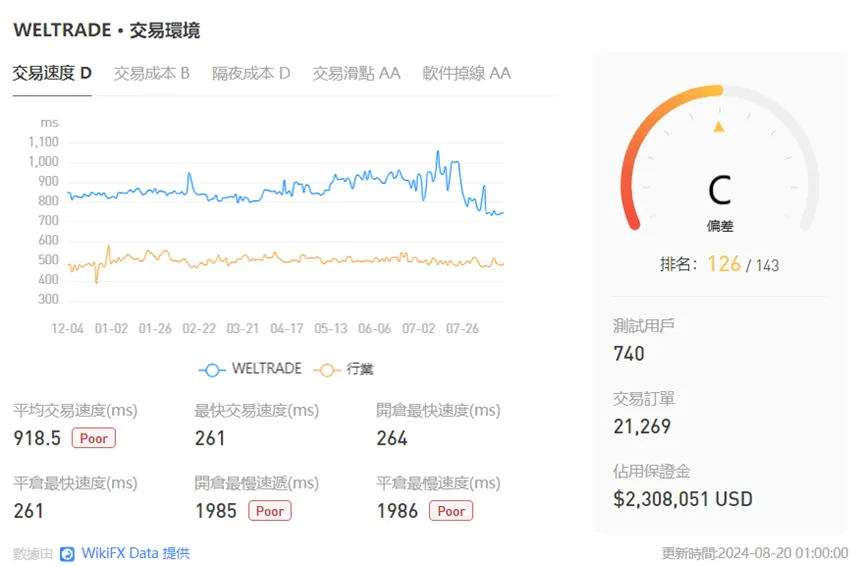Click the Poor badge beside 918.5
The image size is (865, 567).
click(94, 438)
